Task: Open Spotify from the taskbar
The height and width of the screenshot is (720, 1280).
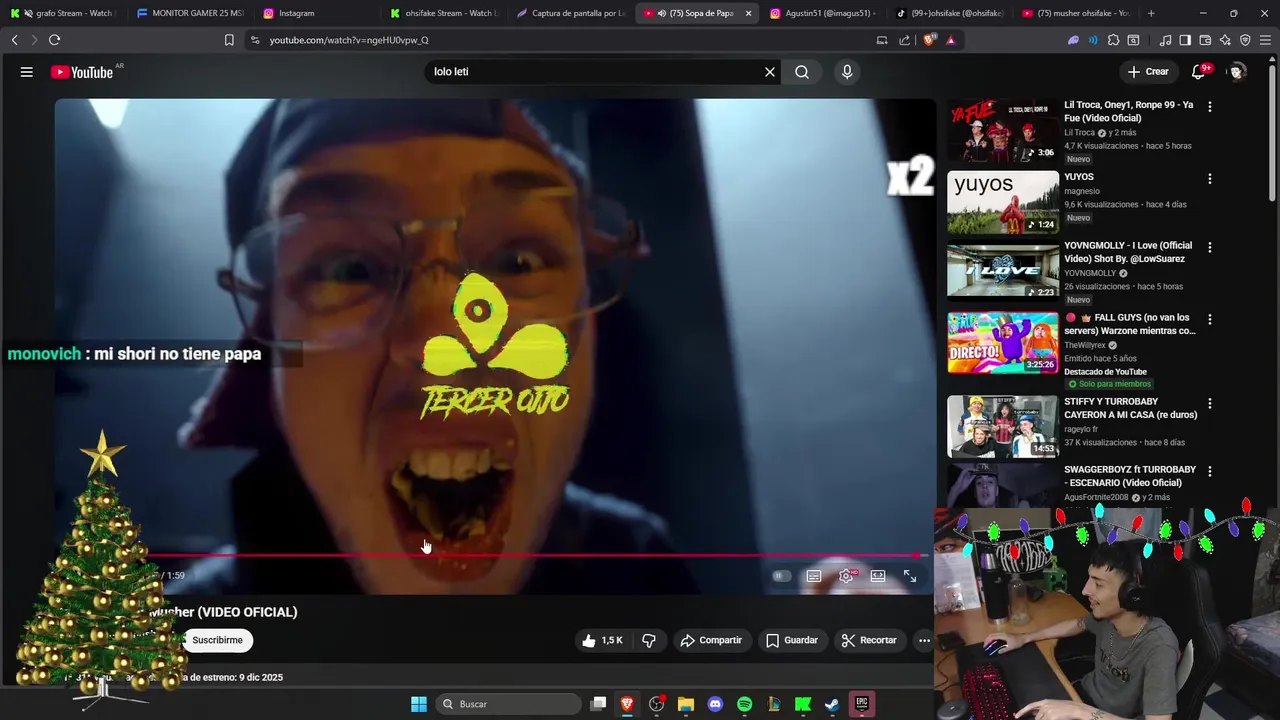Action: coord(744,704)
